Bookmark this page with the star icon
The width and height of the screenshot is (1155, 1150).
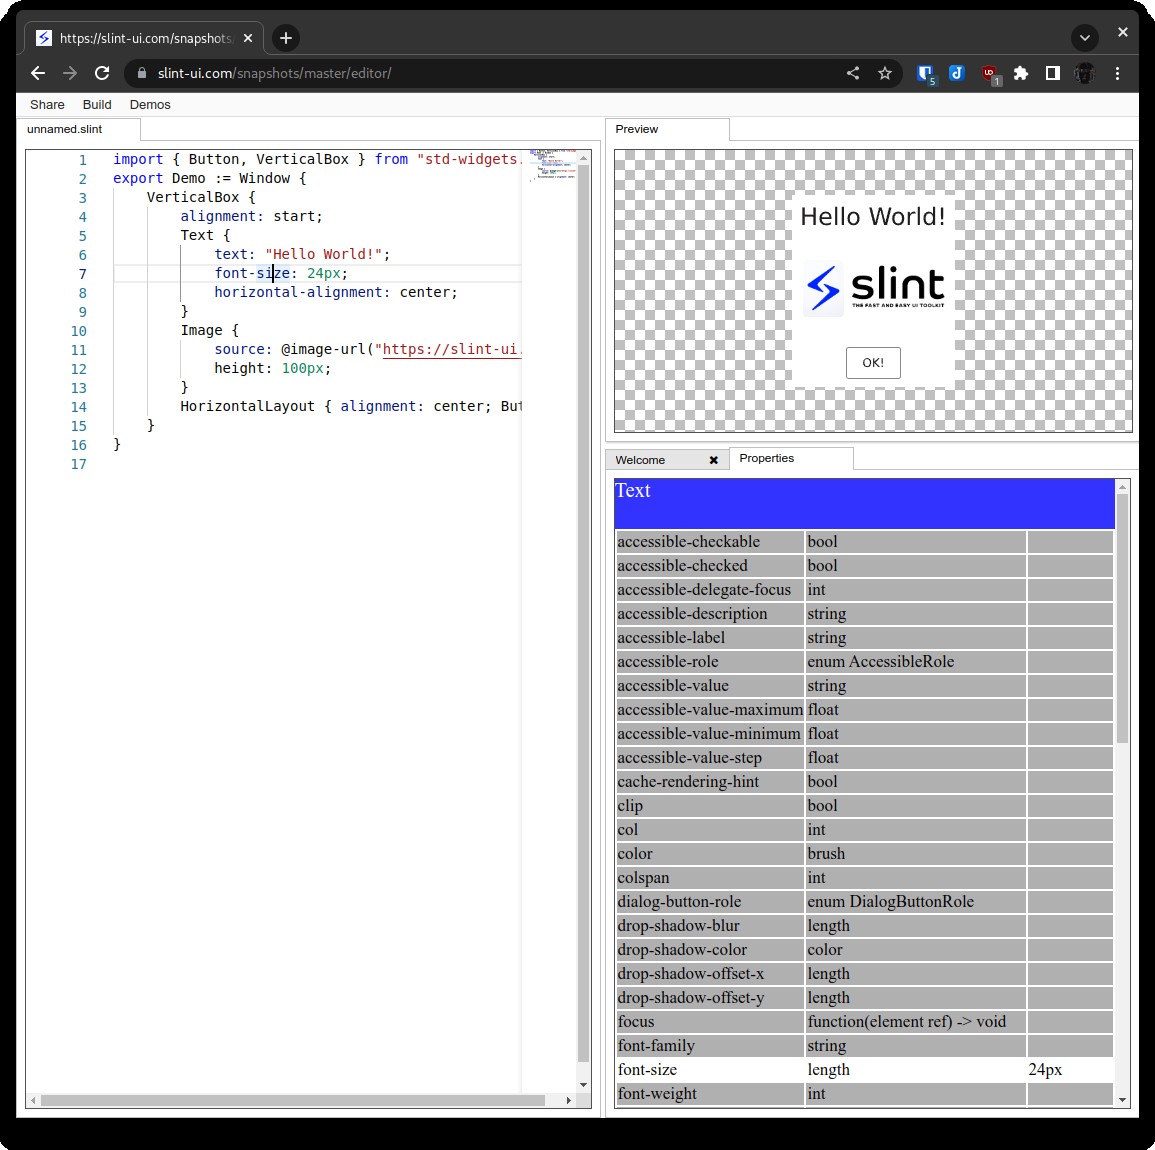(x=885, y=73)
